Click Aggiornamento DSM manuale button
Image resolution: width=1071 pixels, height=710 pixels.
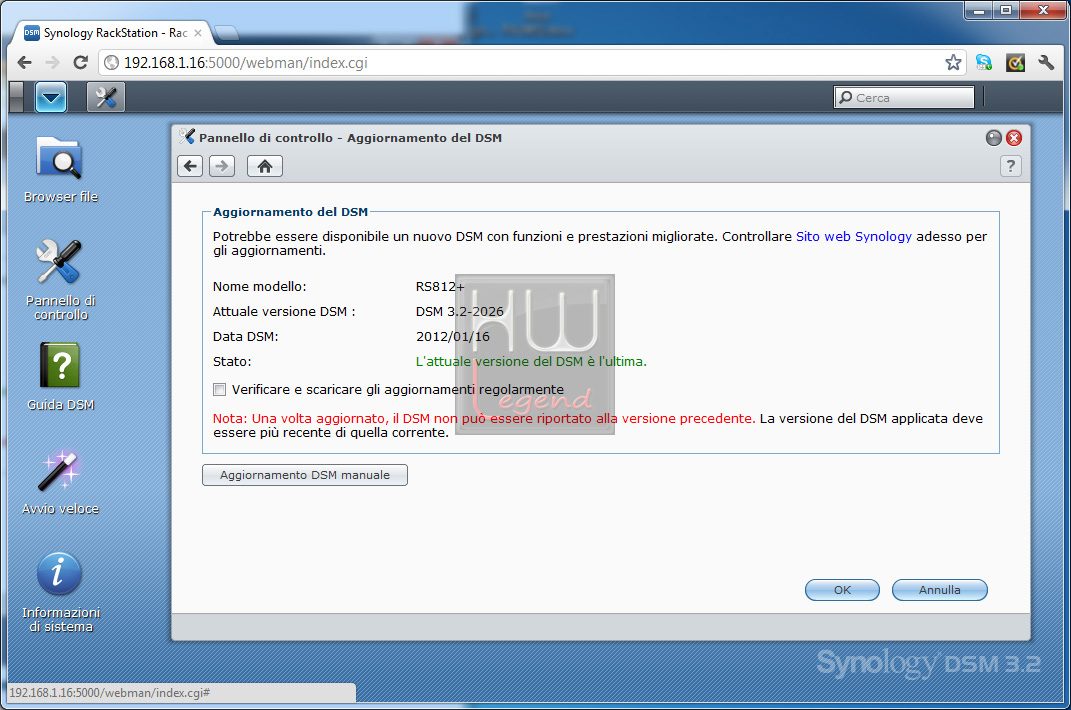(305, 475)
